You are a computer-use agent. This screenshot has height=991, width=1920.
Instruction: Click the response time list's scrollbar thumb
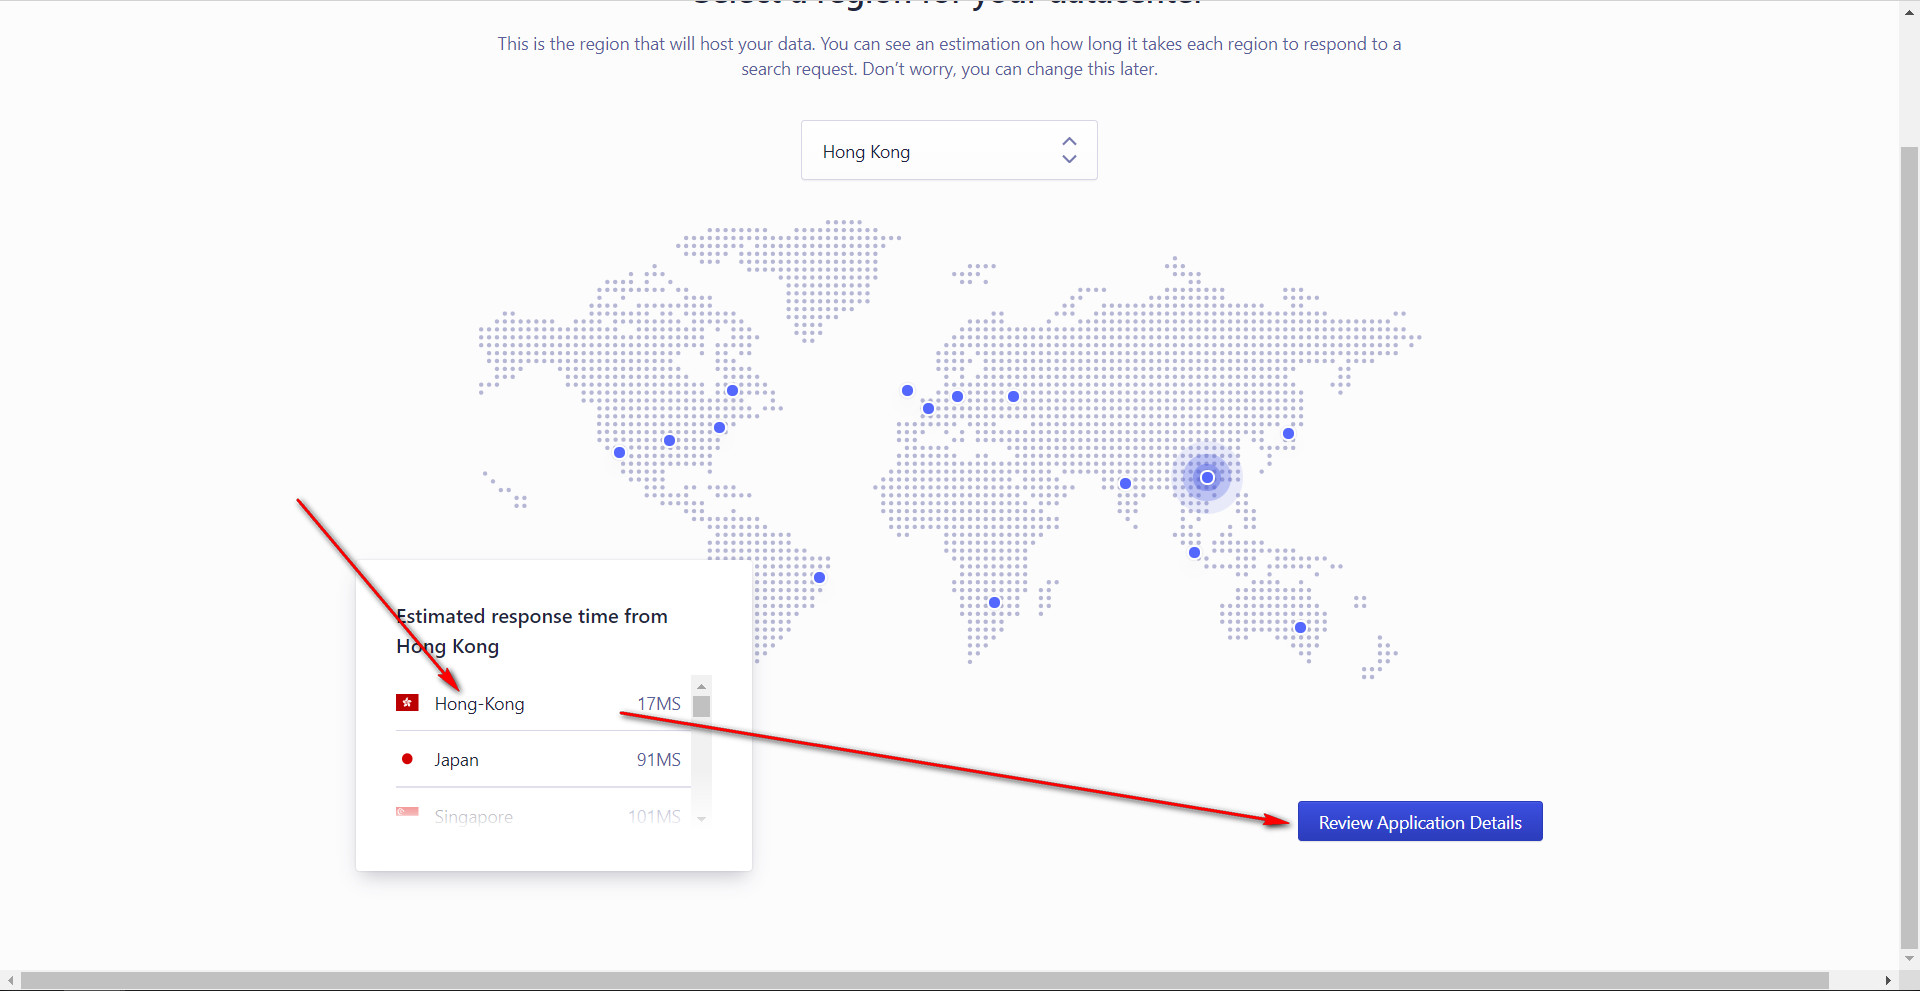(701, 707)
